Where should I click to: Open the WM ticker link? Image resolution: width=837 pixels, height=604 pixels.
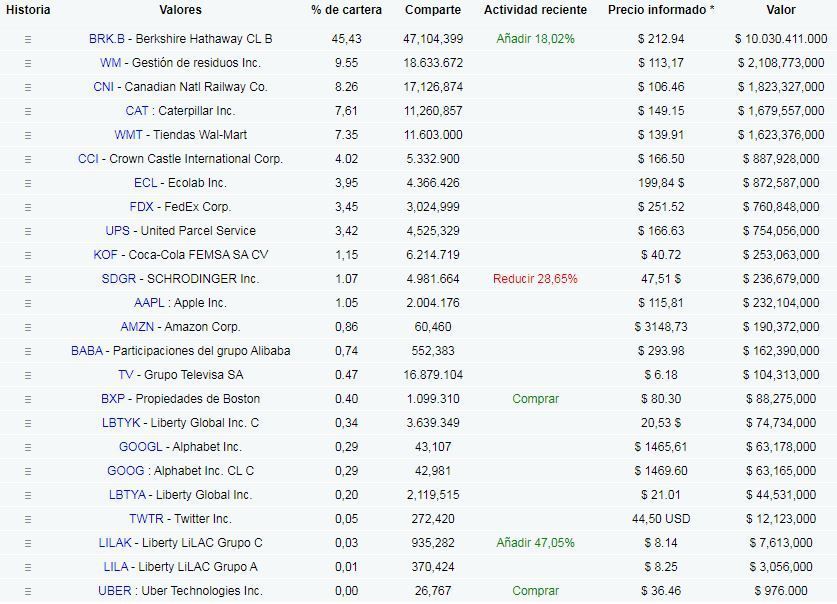point(110,63)
